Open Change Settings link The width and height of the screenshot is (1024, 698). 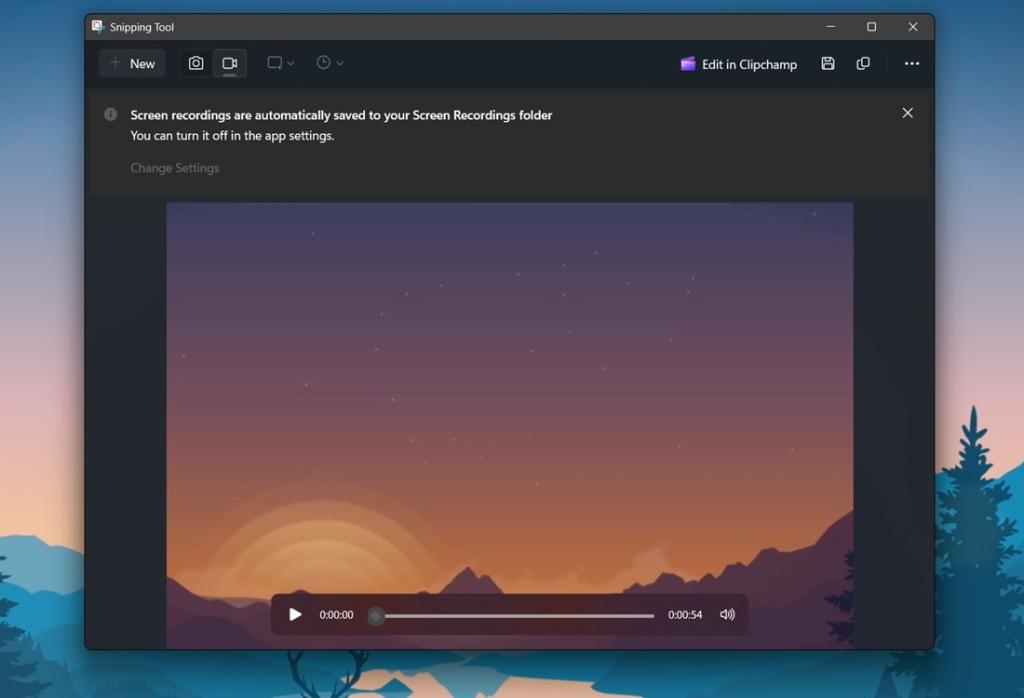[174, 167]
